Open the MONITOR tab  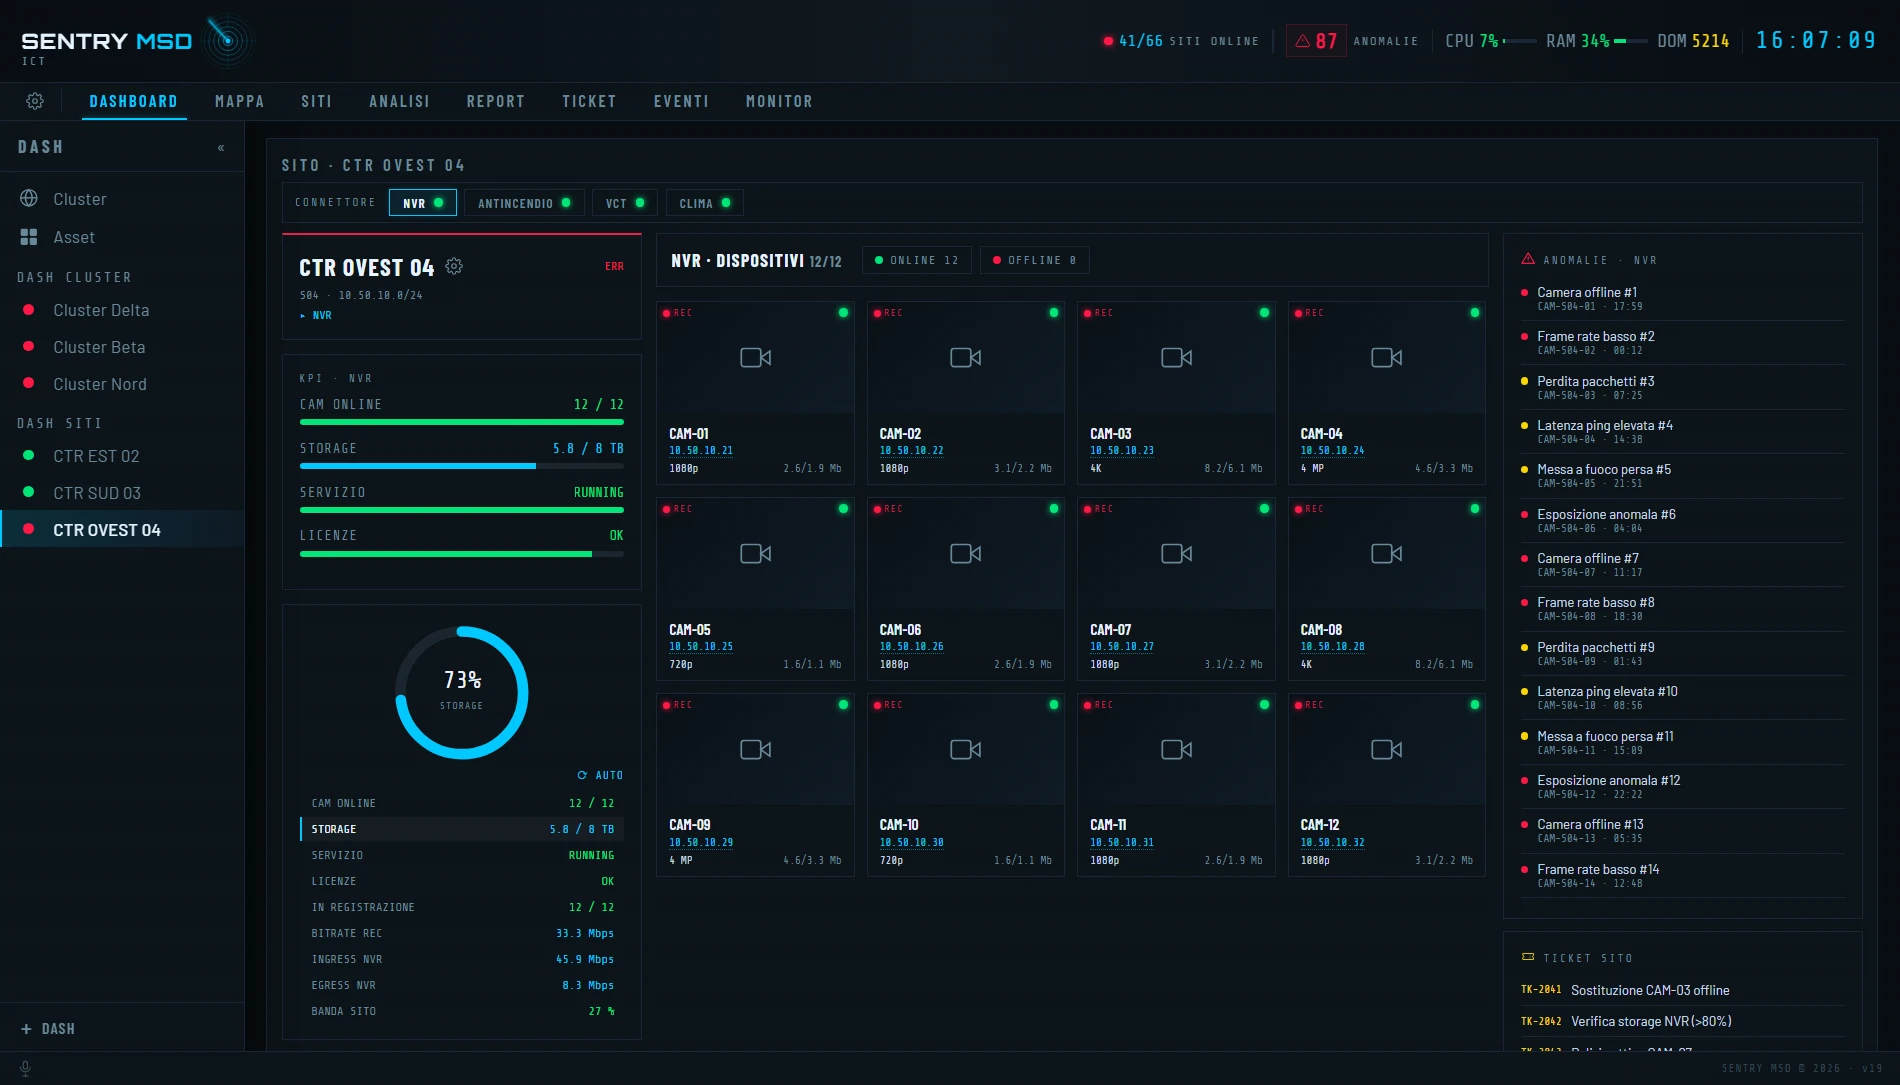[x=779, y=101]
